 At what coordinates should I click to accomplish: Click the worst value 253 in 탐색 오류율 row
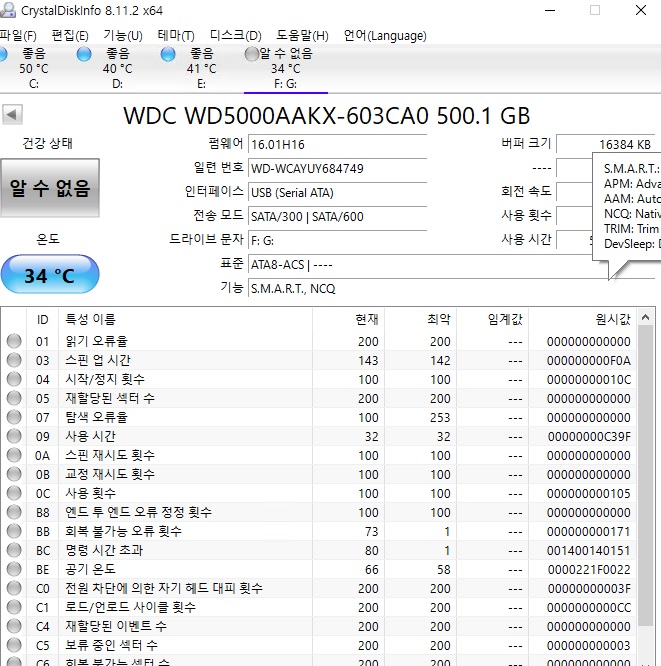pos(440,418)
